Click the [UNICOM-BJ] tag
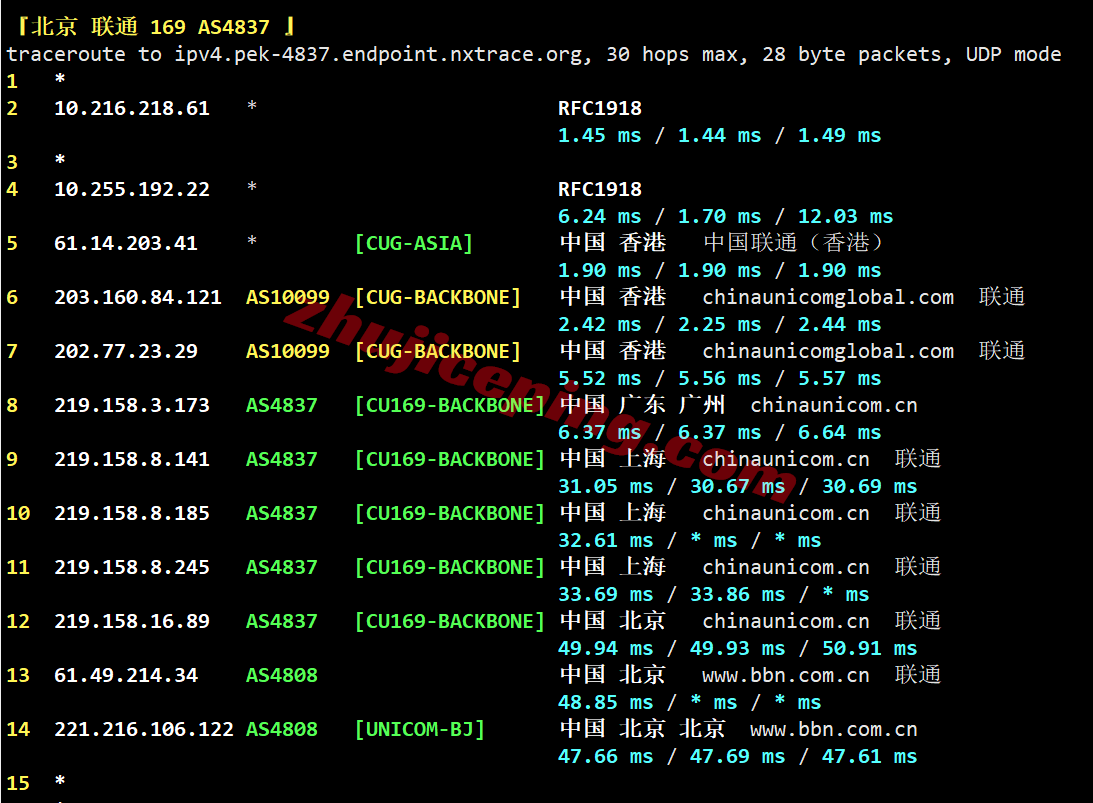The width and height of the screenshot is (1093, 803). click(x=420, y=729)
